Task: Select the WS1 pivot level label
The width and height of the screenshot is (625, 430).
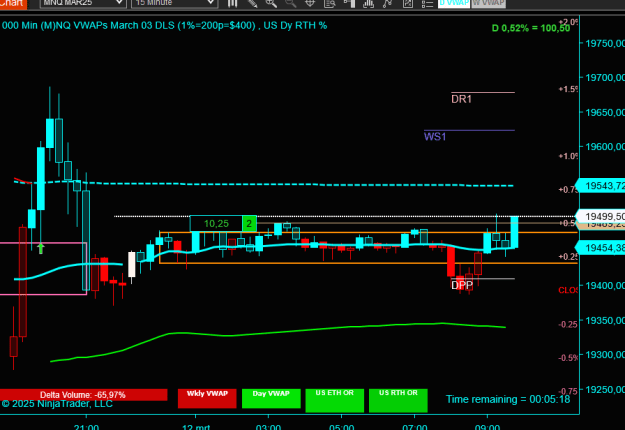Action: coord(435,137)
